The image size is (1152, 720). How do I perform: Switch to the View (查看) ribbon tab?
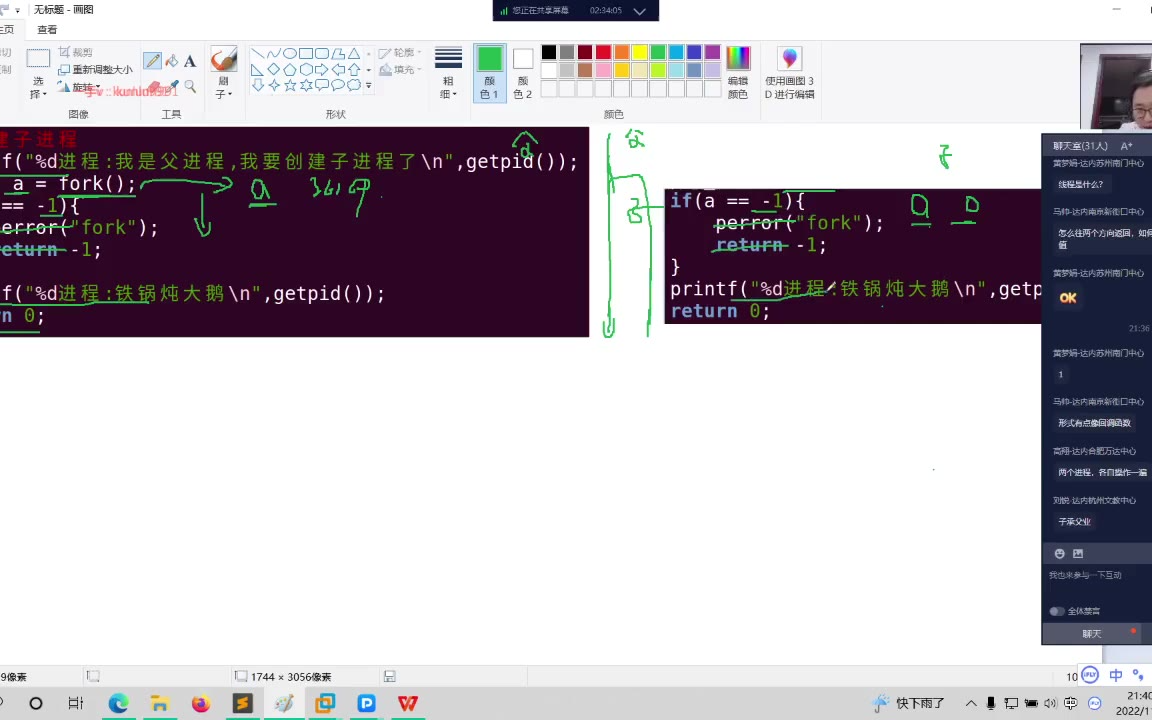[x=47, y=29]
